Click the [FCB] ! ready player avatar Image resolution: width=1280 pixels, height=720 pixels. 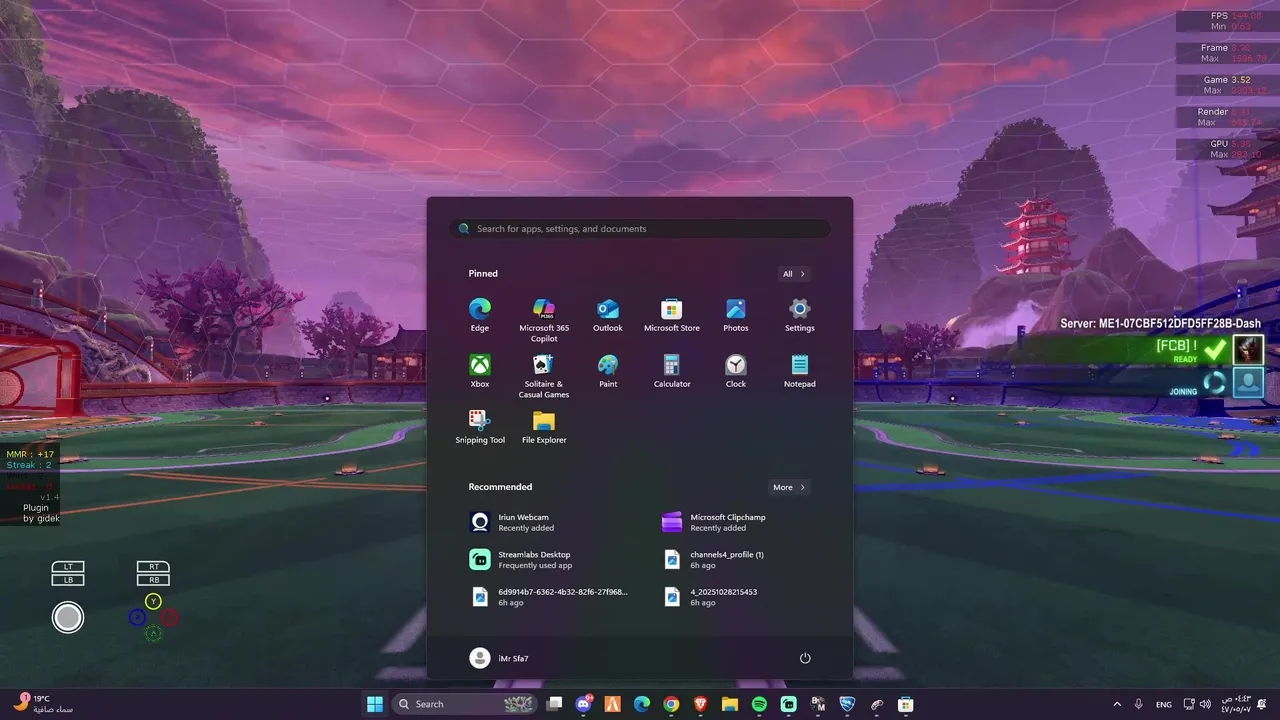[x=1248, y=349]
